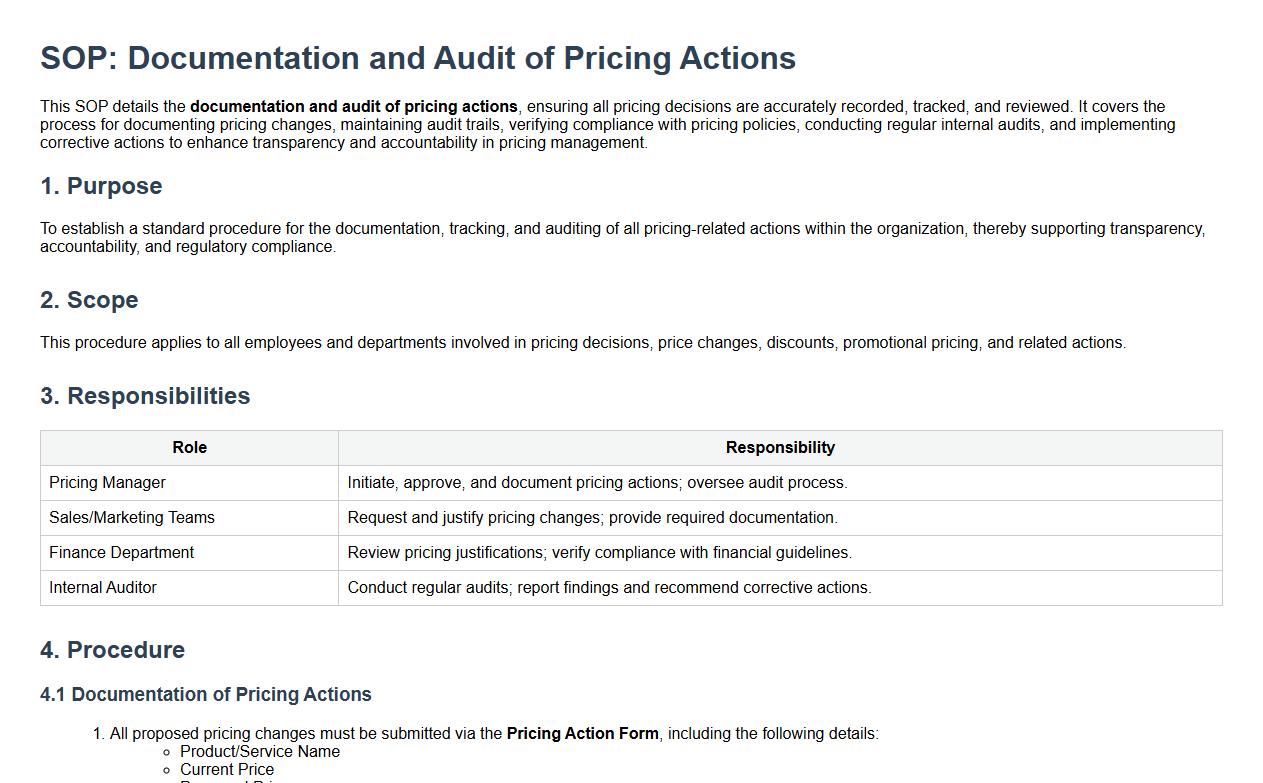Viewport: 1263px width, 783px height.
Task: Click the Purpose section paragraph text
Action: click(x=620, y=237)
